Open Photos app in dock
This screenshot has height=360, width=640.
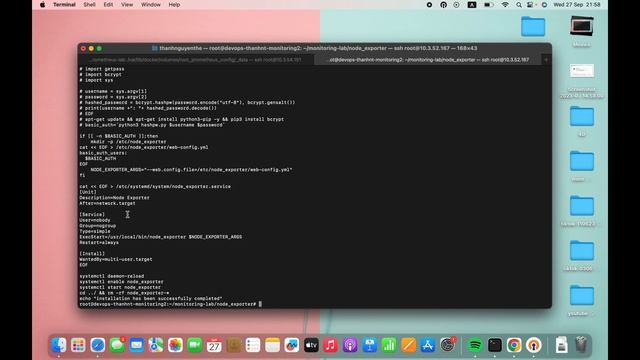[175, 345]
